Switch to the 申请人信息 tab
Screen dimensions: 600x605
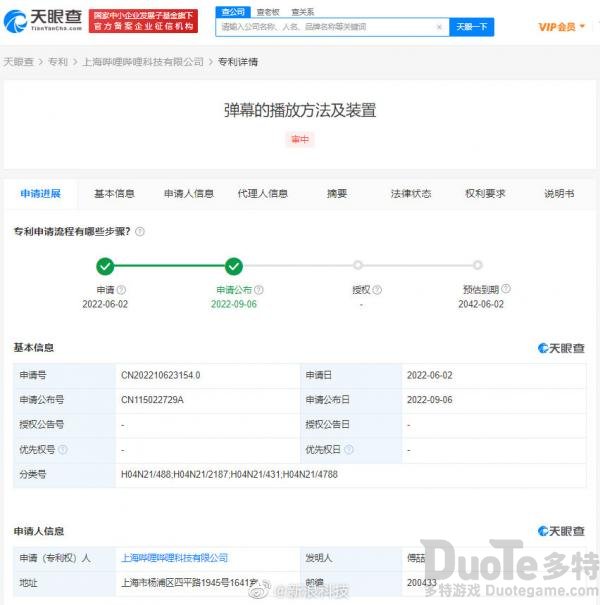(x=189, y=194)
